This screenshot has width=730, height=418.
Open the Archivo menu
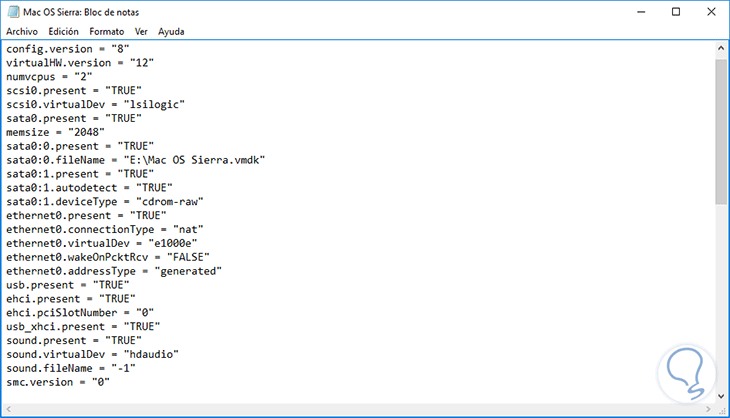(x=21, y=31)
